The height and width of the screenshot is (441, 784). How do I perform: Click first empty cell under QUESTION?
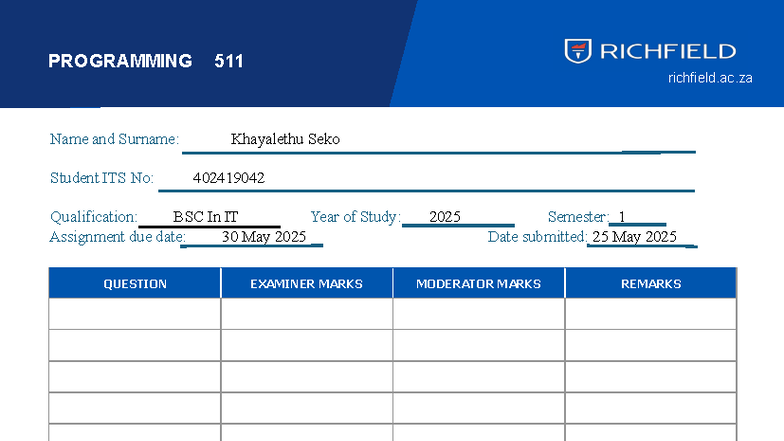coord(135,314)
